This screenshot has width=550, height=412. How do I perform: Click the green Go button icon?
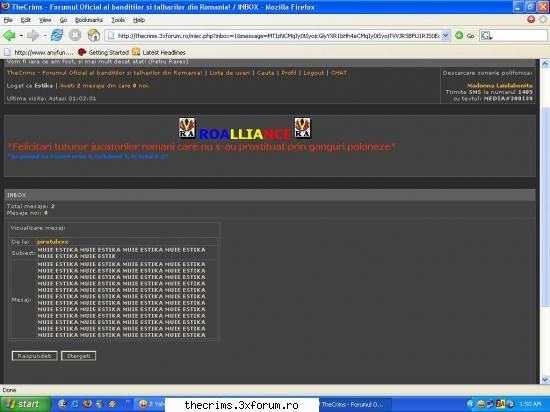(459, 35)
